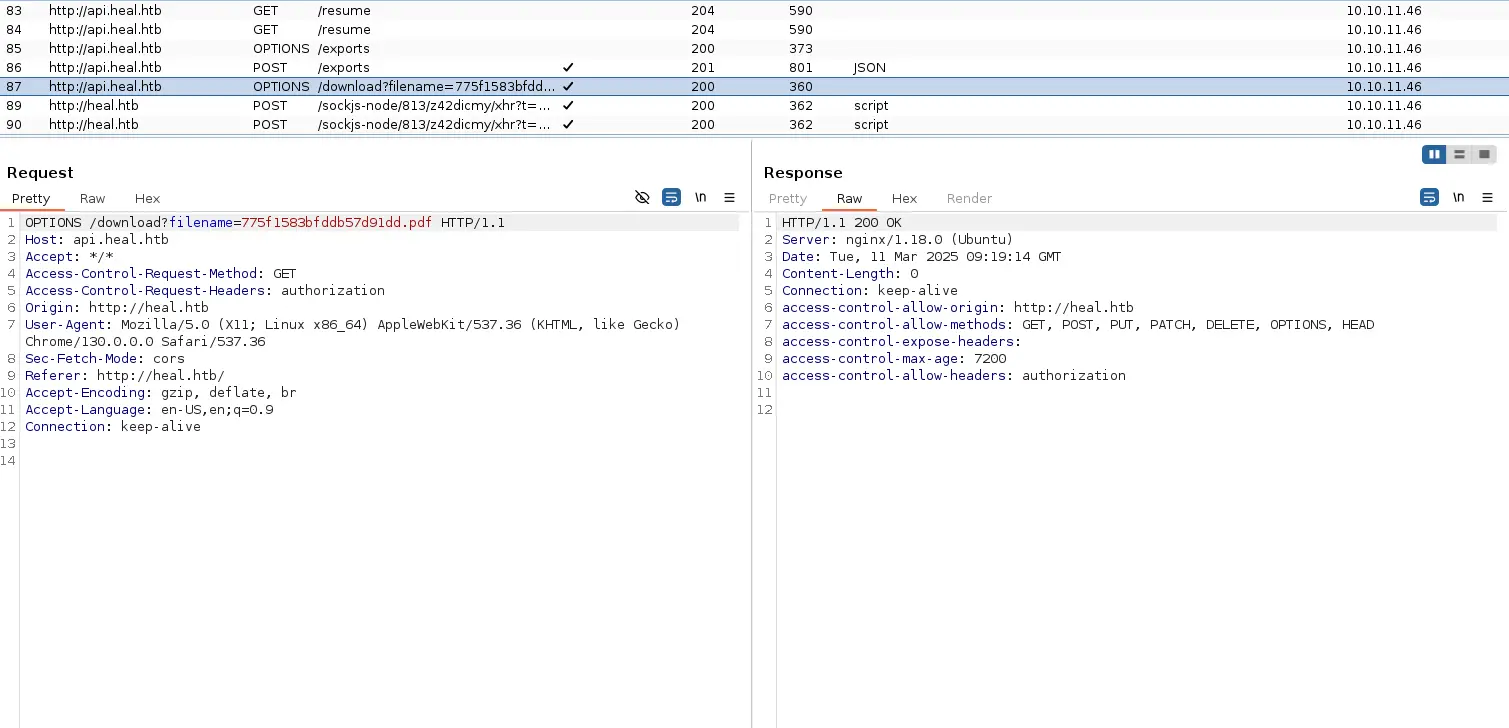Click Sec-Fetch-Mode: cors line
1509x728 pixels.
[105, 359]
